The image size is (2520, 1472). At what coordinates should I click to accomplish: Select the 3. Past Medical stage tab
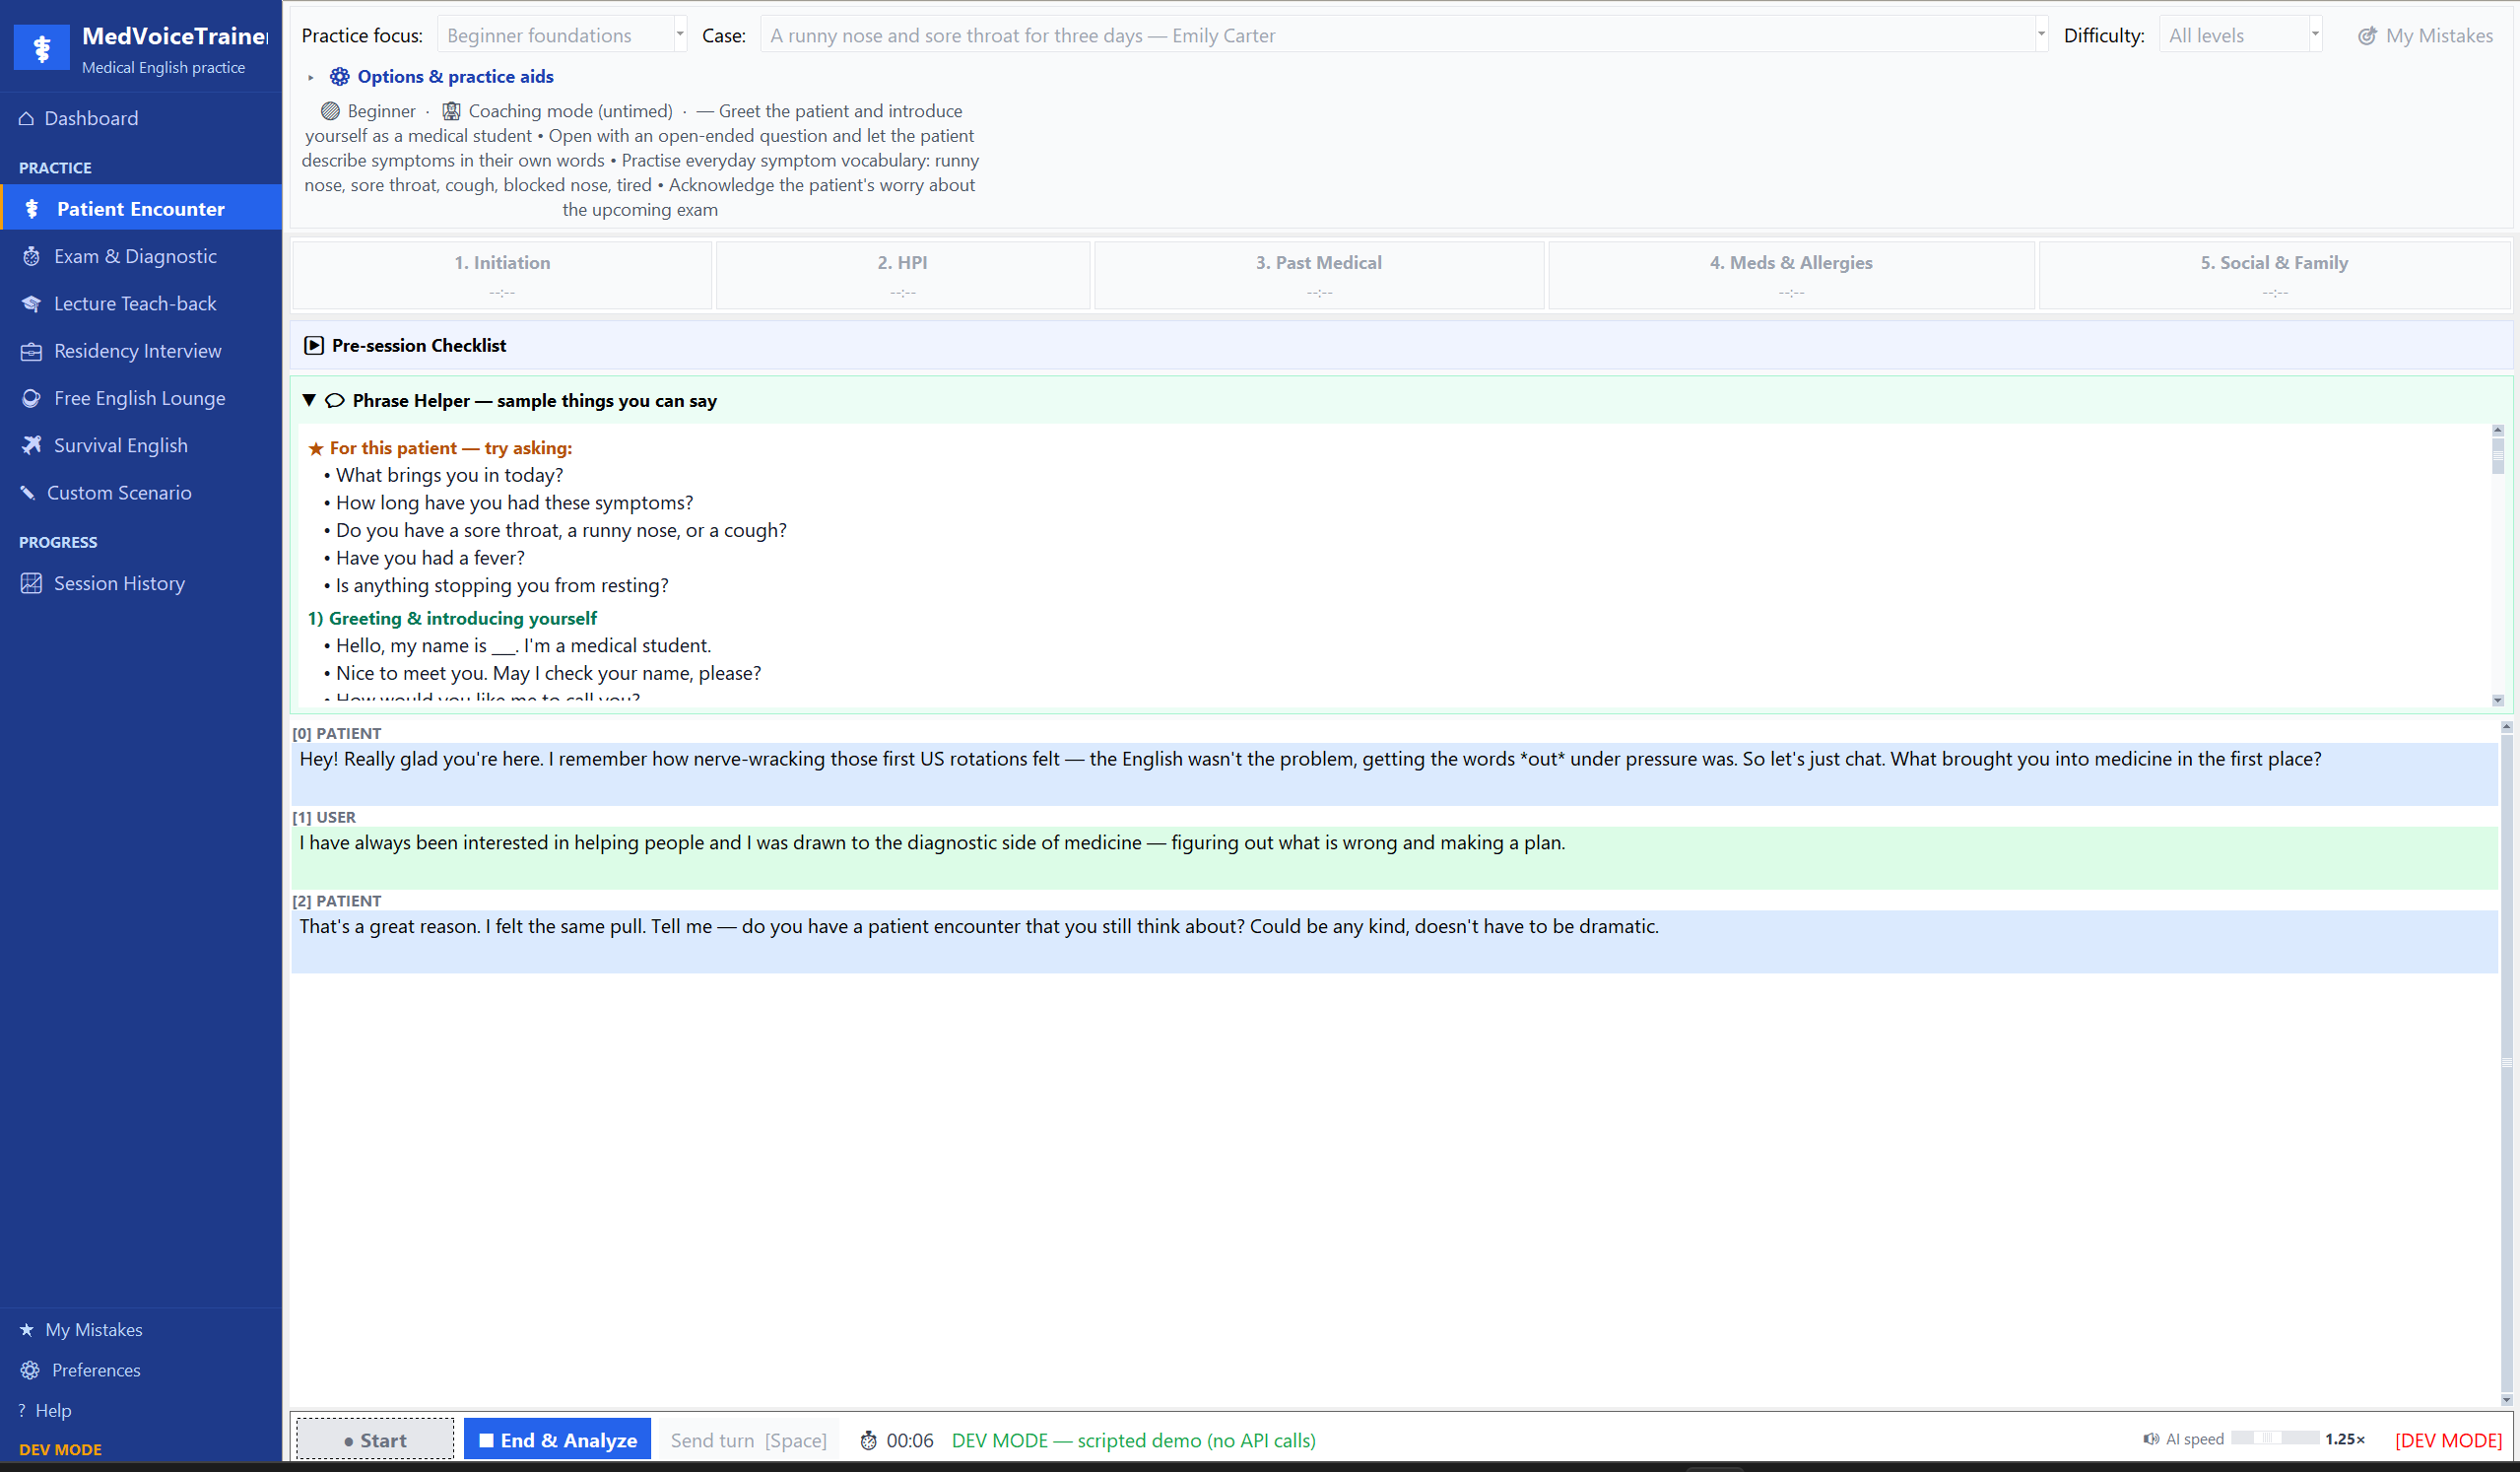click(x=1319, y=275)
